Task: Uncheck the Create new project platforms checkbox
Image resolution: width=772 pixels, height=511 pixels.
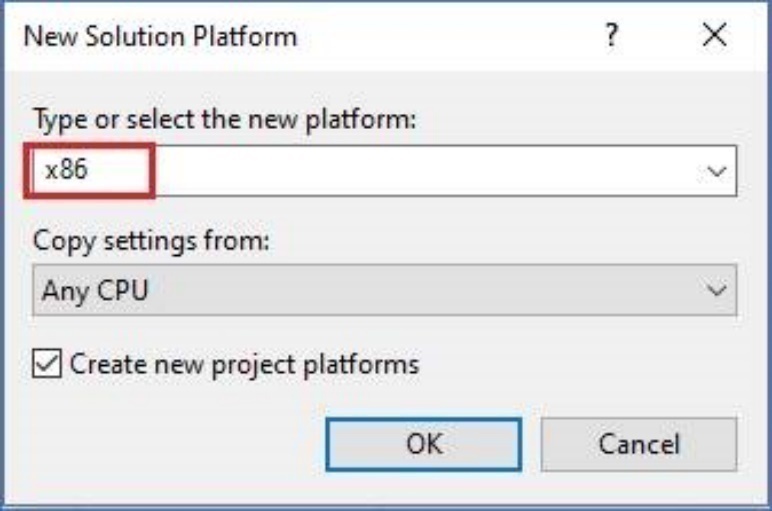Action: click(x=46, y=364)
